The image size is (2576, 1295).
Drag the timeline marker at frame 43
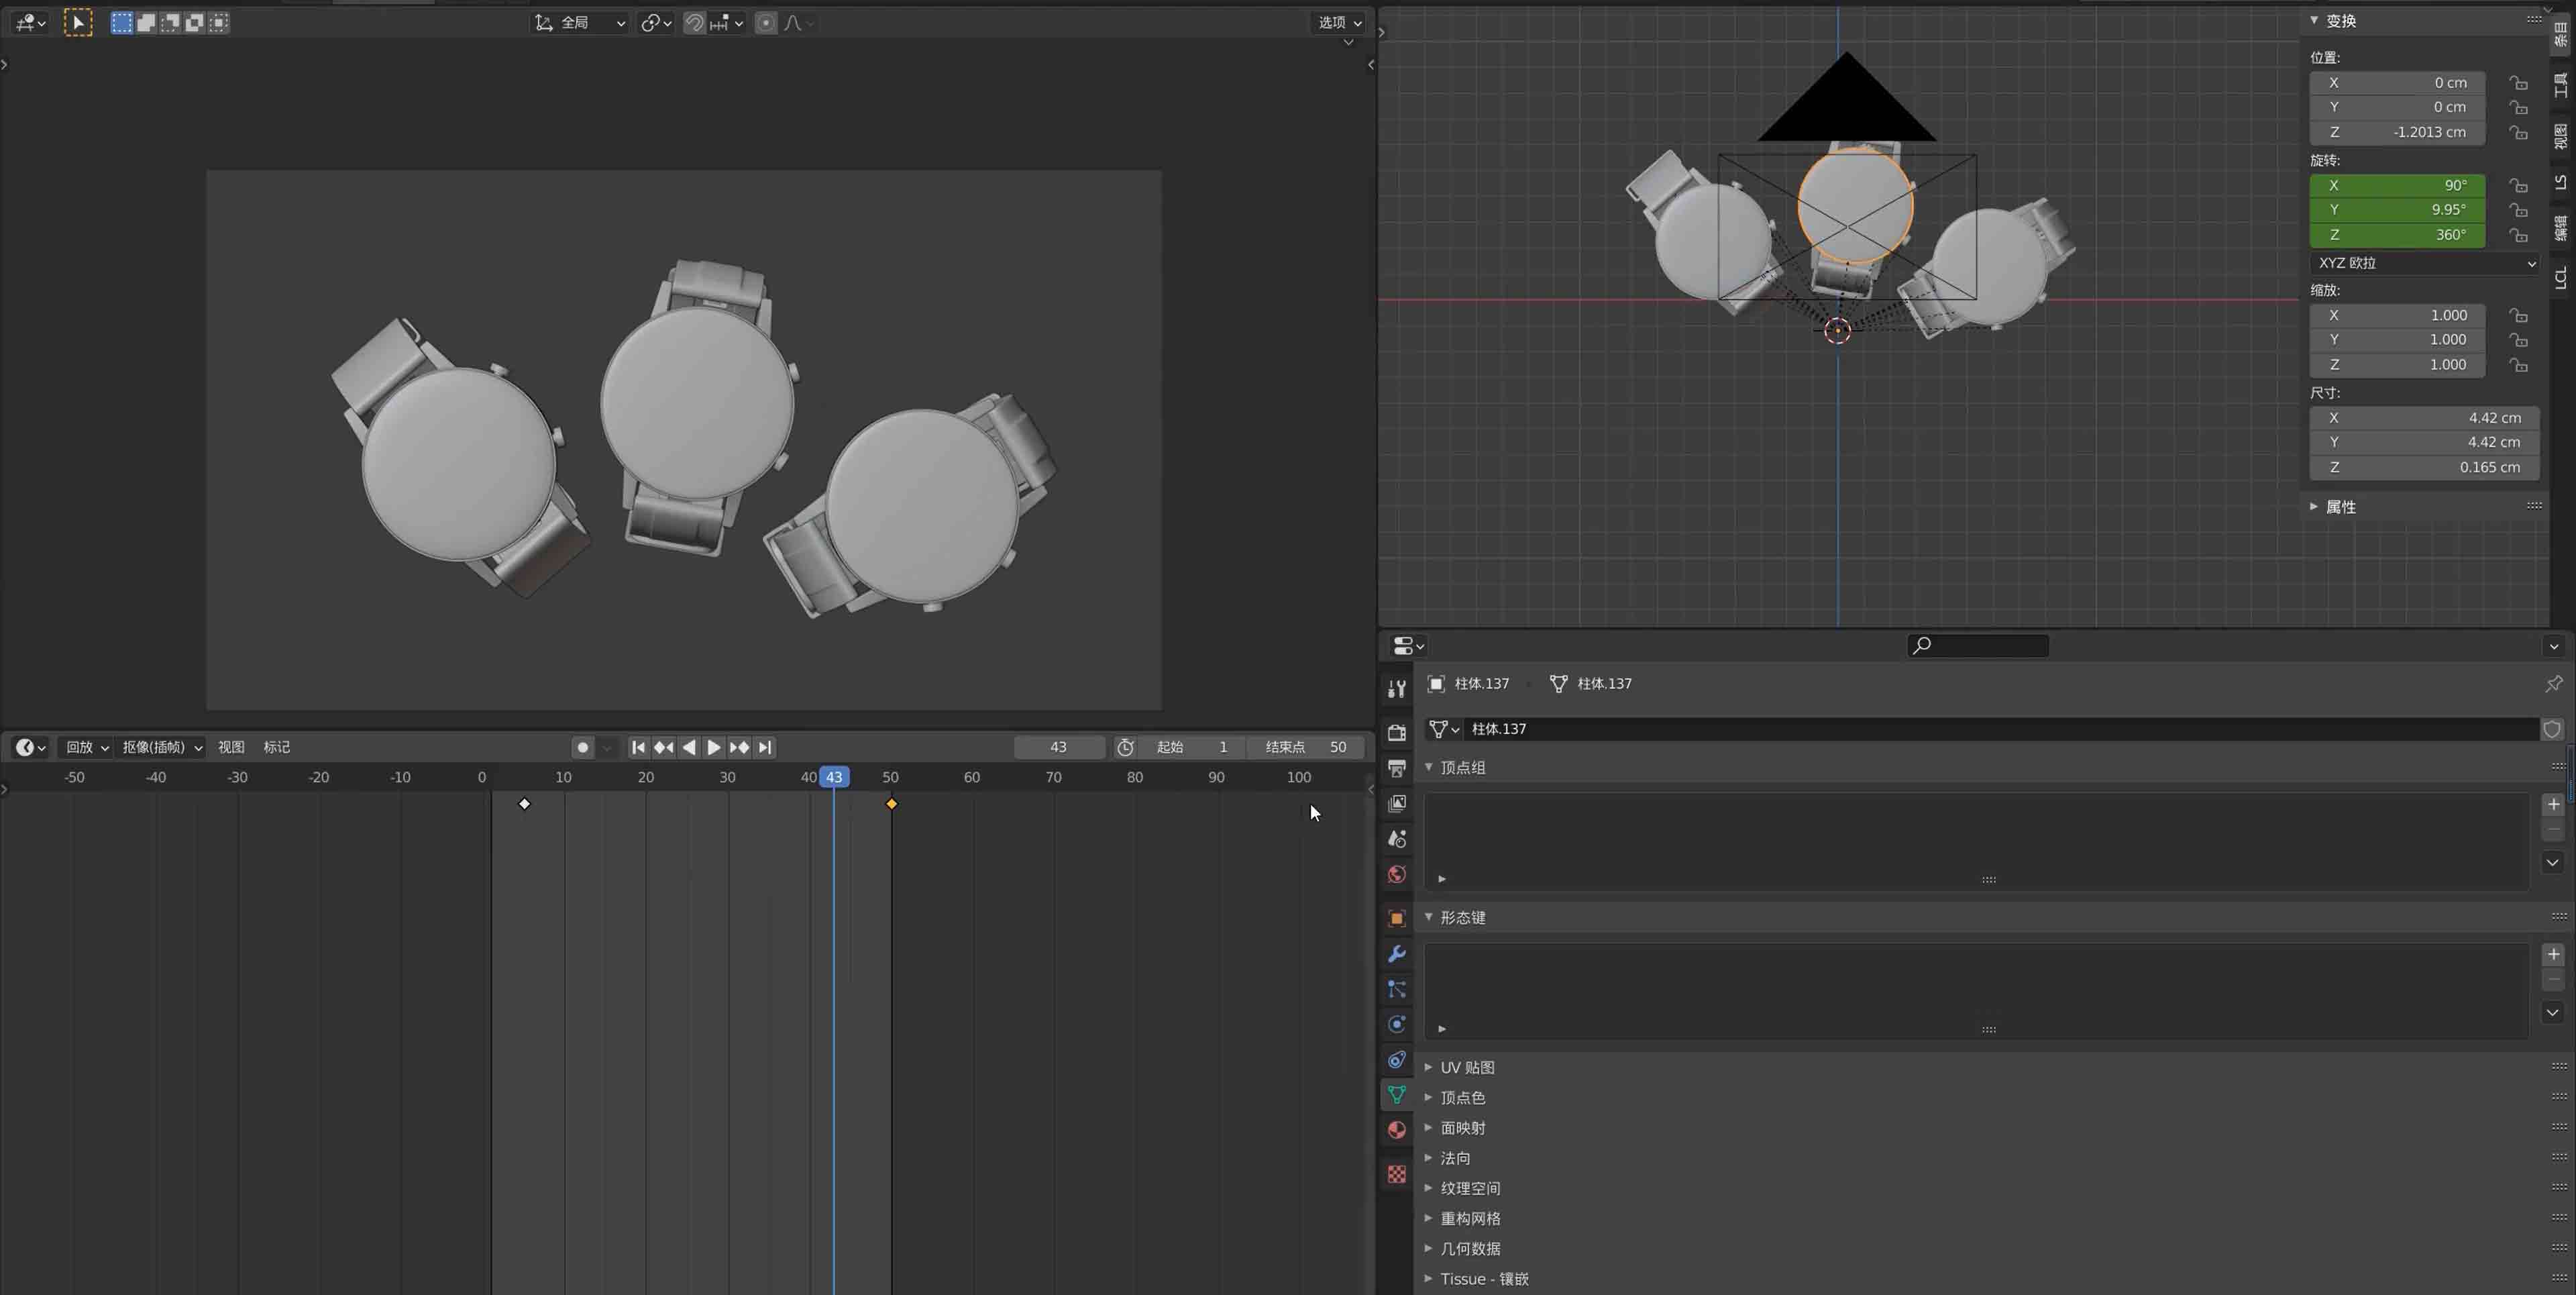tap(834, 776)
